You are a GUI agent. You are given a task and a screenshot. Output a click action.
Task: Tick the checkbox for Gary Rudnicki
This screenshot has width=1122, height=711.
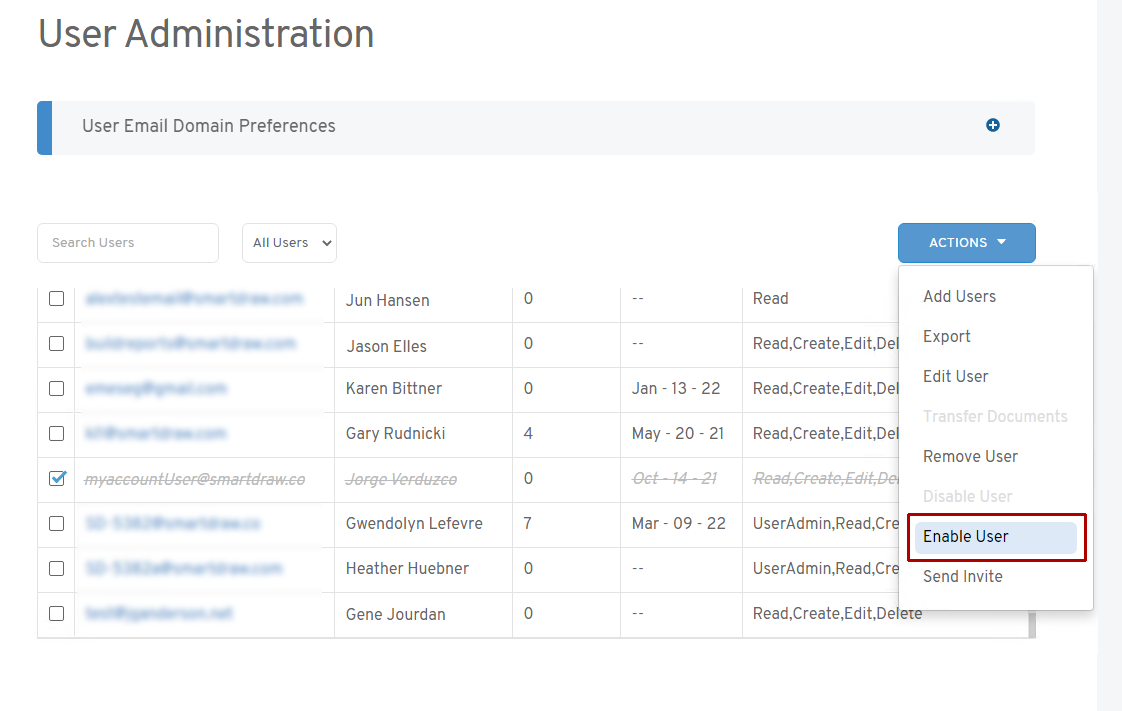coord(57,433)
